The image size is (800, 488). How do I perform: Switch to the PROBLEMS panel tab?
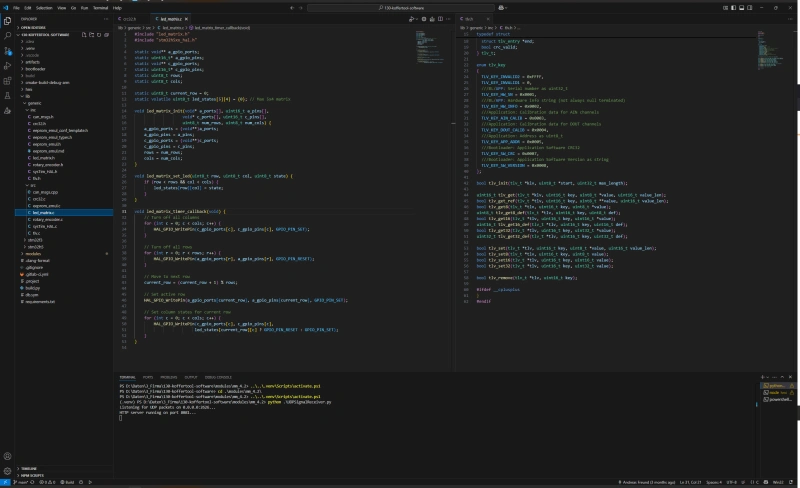[166, 377]
